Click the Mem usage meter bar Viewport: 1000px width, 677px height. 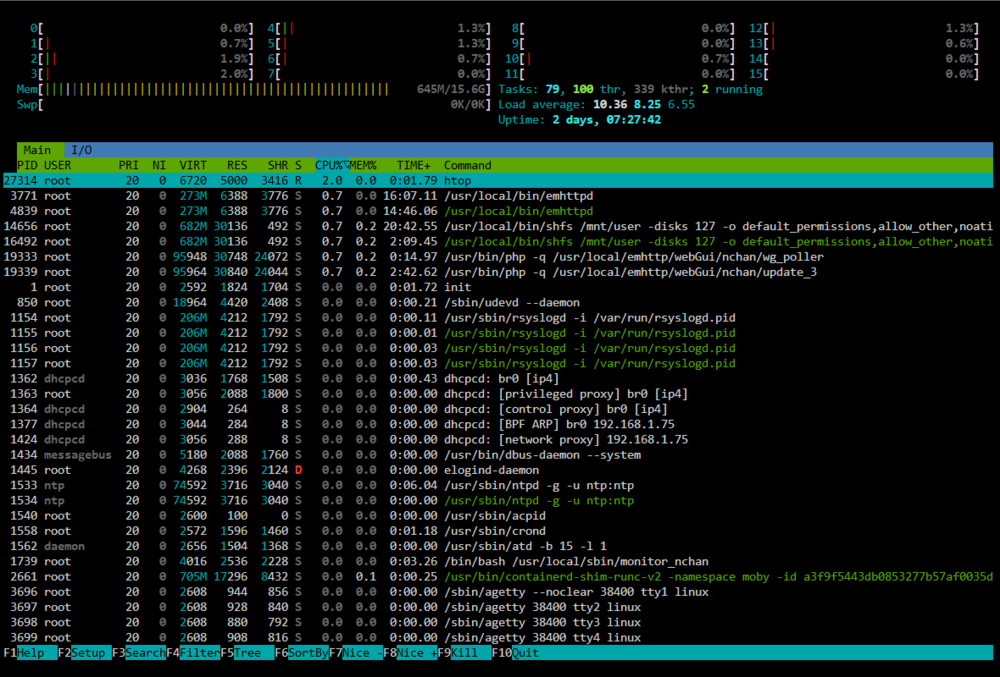254,89
